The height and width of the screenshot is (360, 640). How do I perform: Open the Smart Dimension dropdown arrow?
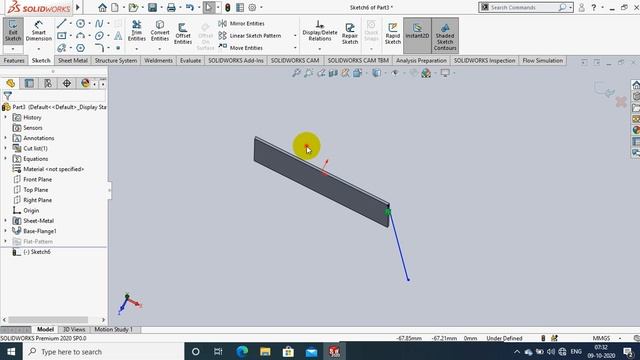(39, 49)
